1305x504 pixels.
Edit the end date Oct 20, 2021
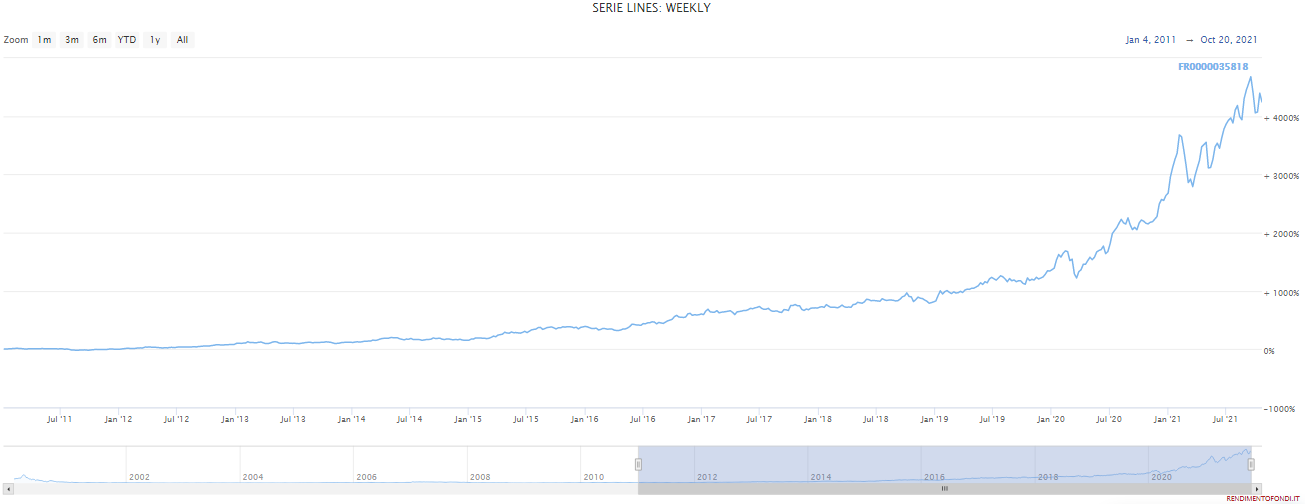(1228, 40)
